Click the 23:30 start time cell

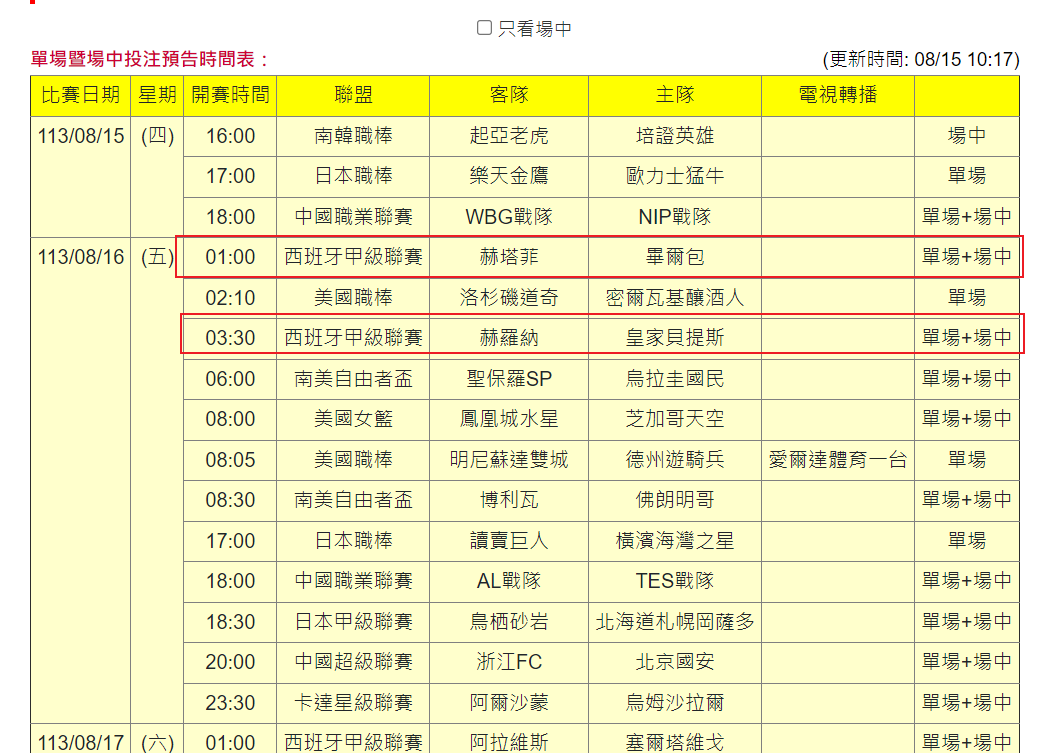click(x=230, y=703)
